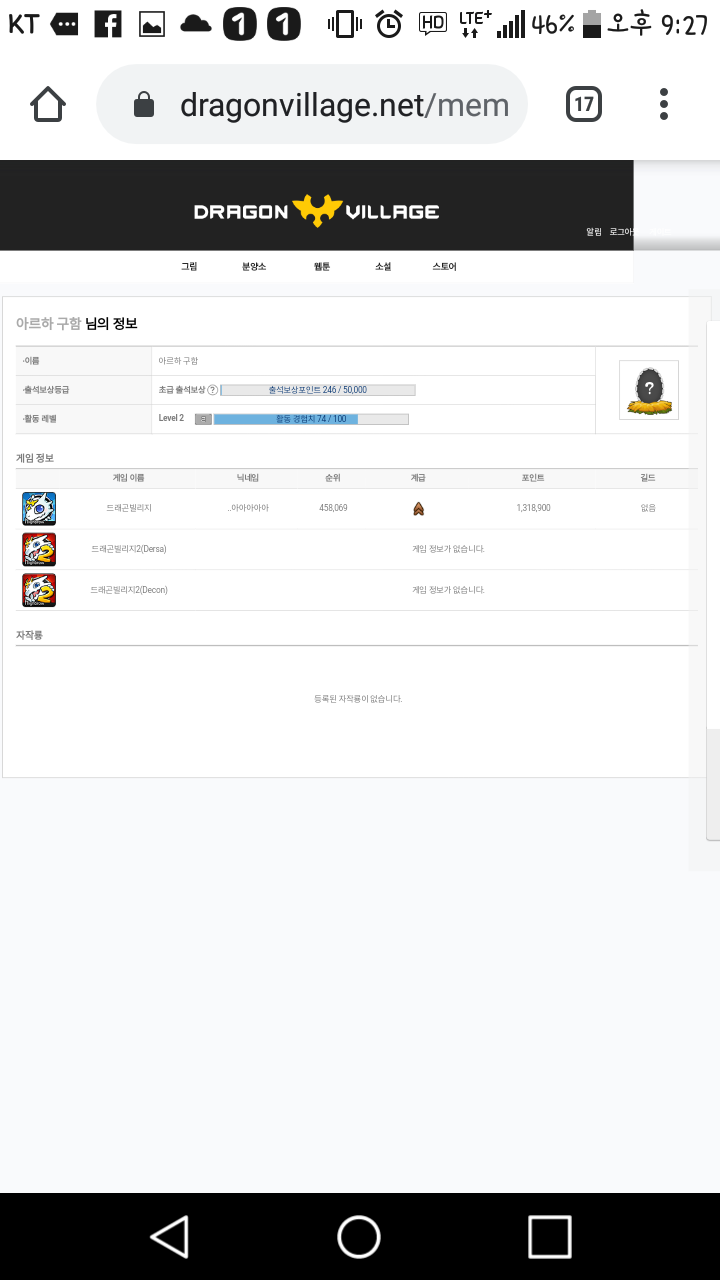Click the 활동 경험치 74 / 100 progress bar
This screenshot has width=720, height=1280.
[x=311, y=419]
